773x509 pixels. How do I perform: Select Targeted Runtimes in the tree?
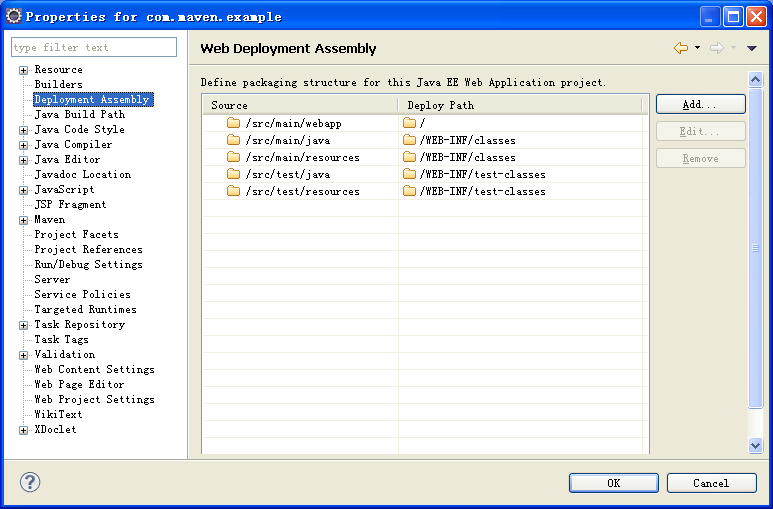(x=85, y=310)
